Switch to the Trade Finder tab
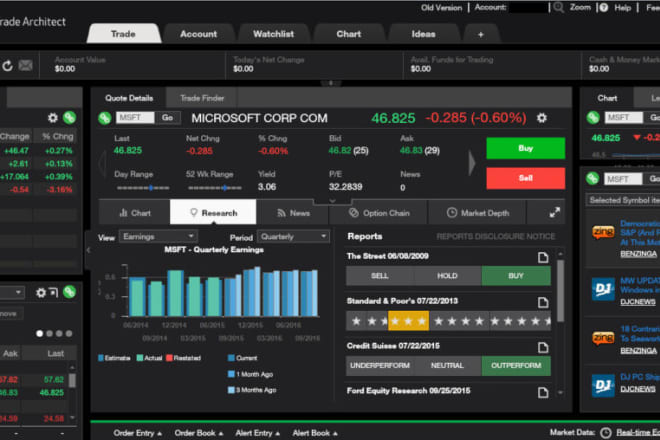The width and height of the screenshot is (660, 440). 202,98
